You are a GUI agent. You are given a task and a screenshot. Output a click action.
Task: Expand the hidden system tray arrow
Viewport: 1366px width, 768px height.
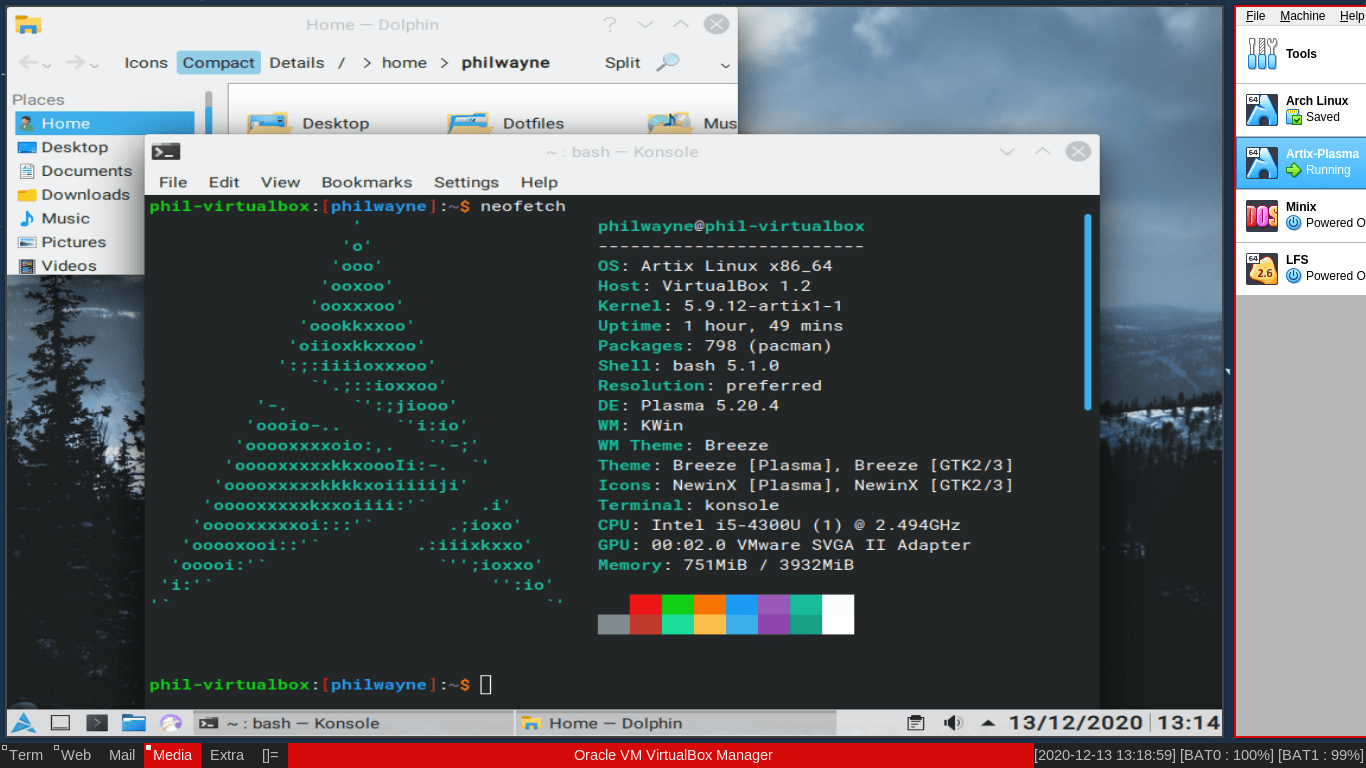(988, 723)
